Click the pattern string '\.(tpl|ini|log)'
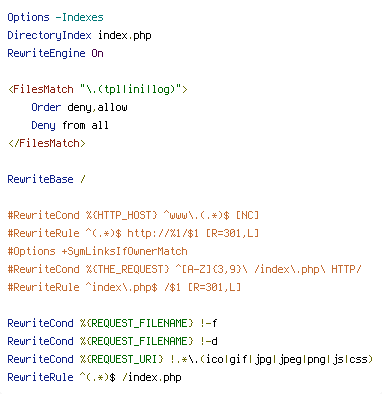382x394 pixels. coord(130,89)
